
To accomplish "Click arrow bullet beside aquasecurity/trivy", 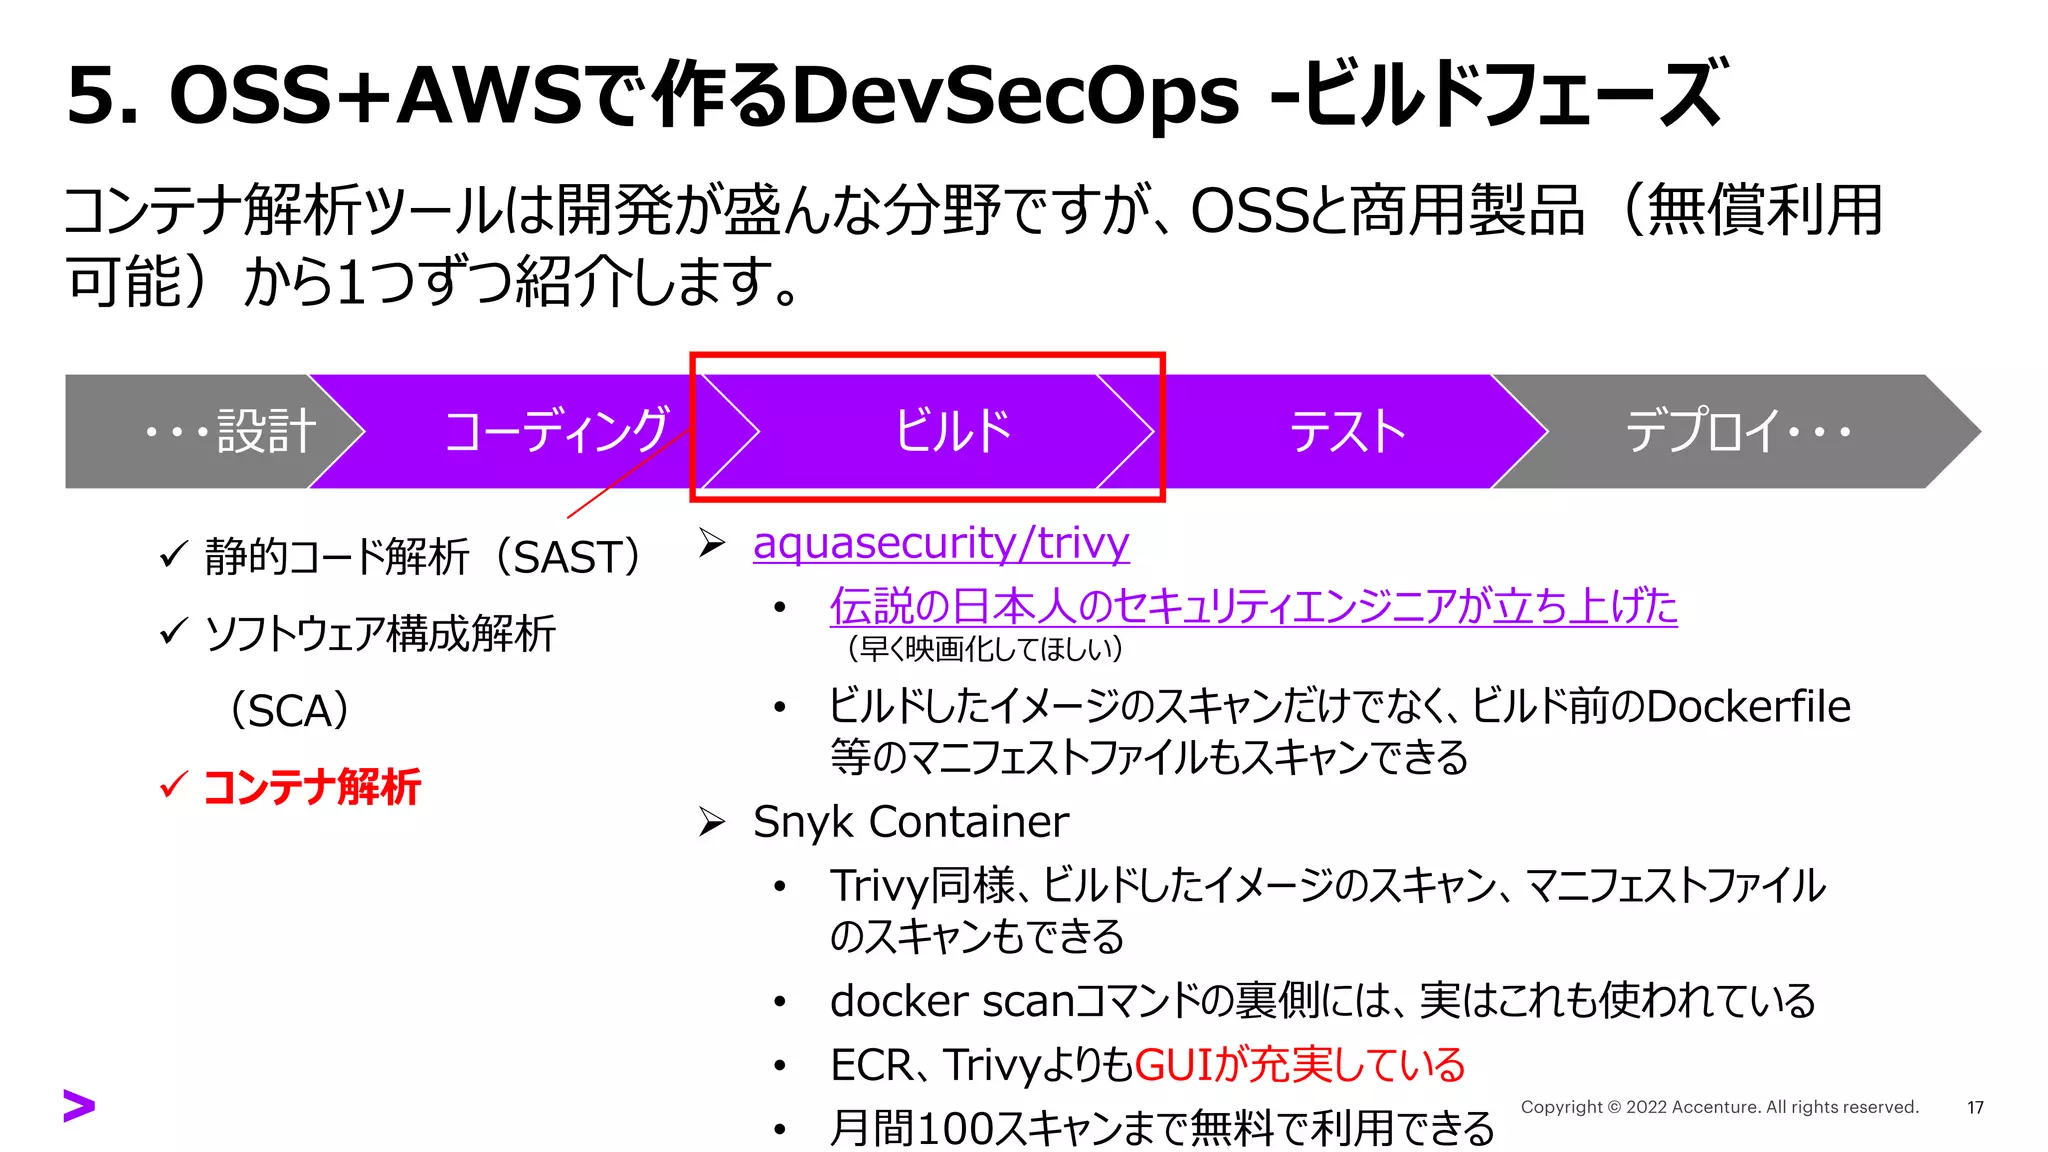I will pyautogui.click(x=712, y=543).
